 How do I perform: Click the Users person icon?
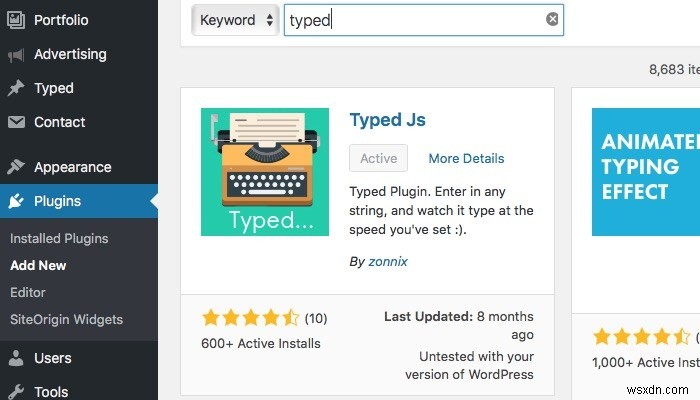click(16, 358)
